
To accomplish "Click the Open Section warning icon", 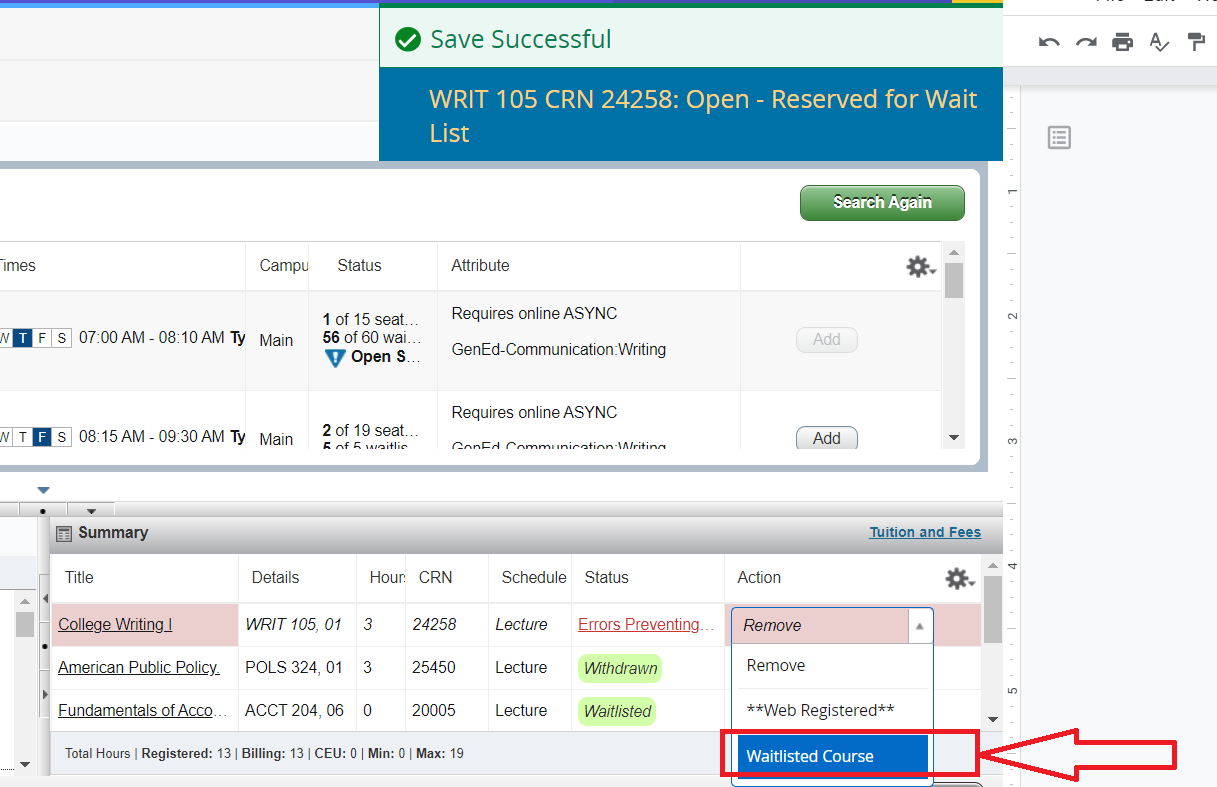I will (x=336, y=357).
